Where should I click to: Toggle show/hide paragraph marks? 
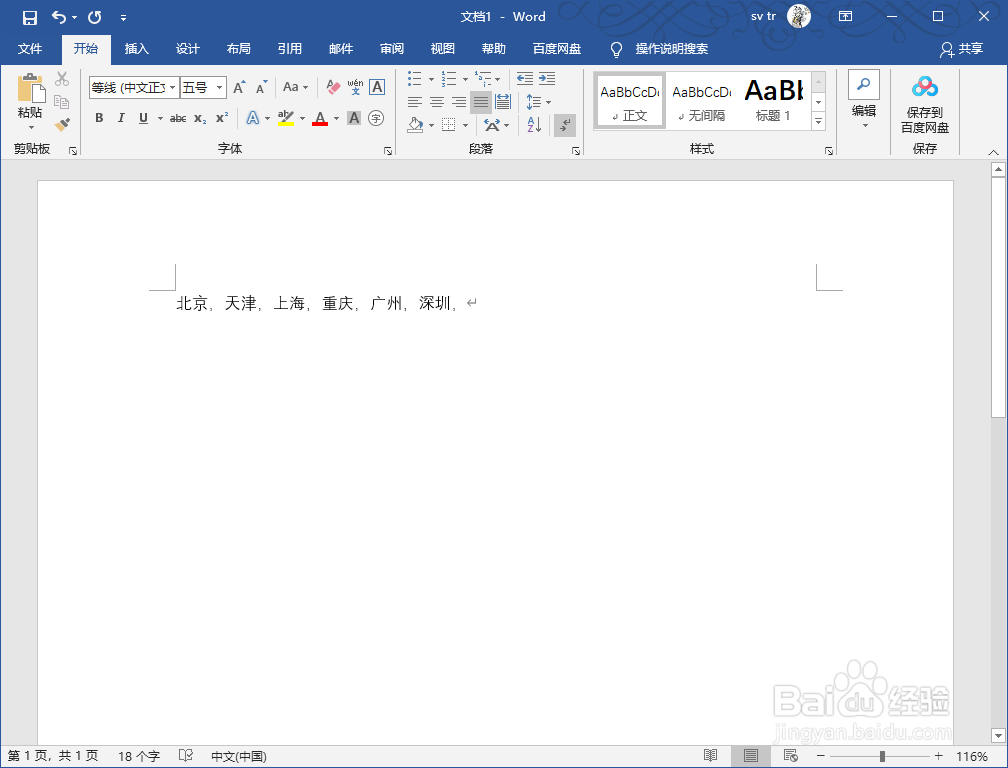(565, 125)
